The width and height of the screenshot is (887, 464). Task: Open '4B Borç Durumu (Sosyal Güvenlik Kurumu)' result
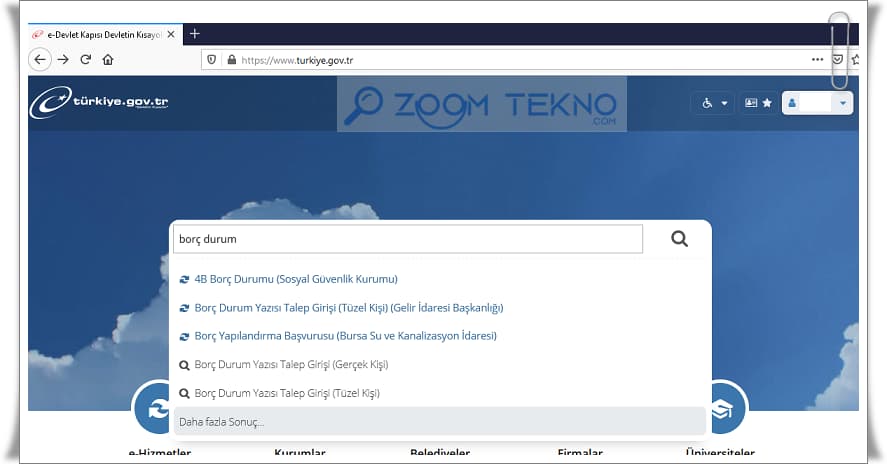296,279
